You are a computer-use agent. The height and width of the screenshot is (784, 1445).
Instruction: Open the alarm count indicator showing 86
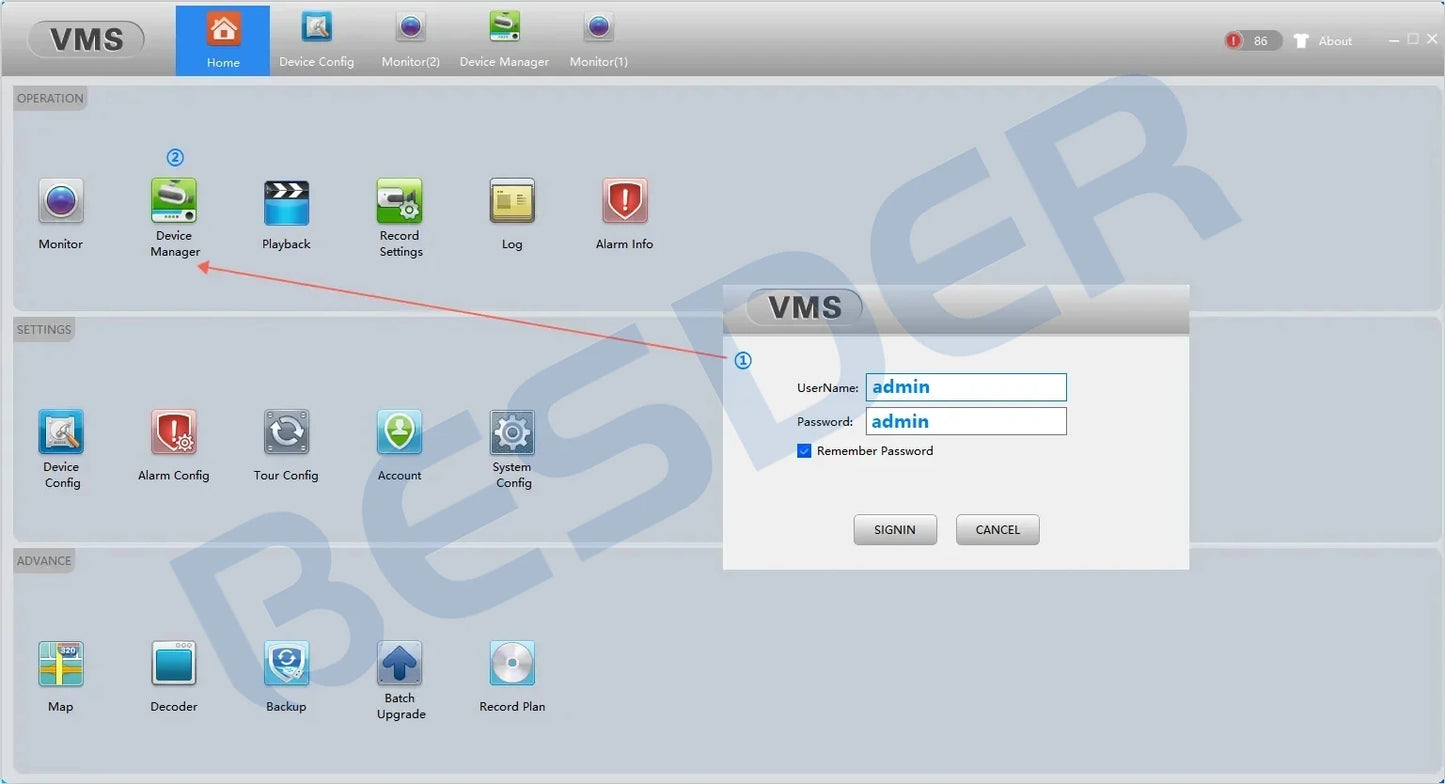1252,41
